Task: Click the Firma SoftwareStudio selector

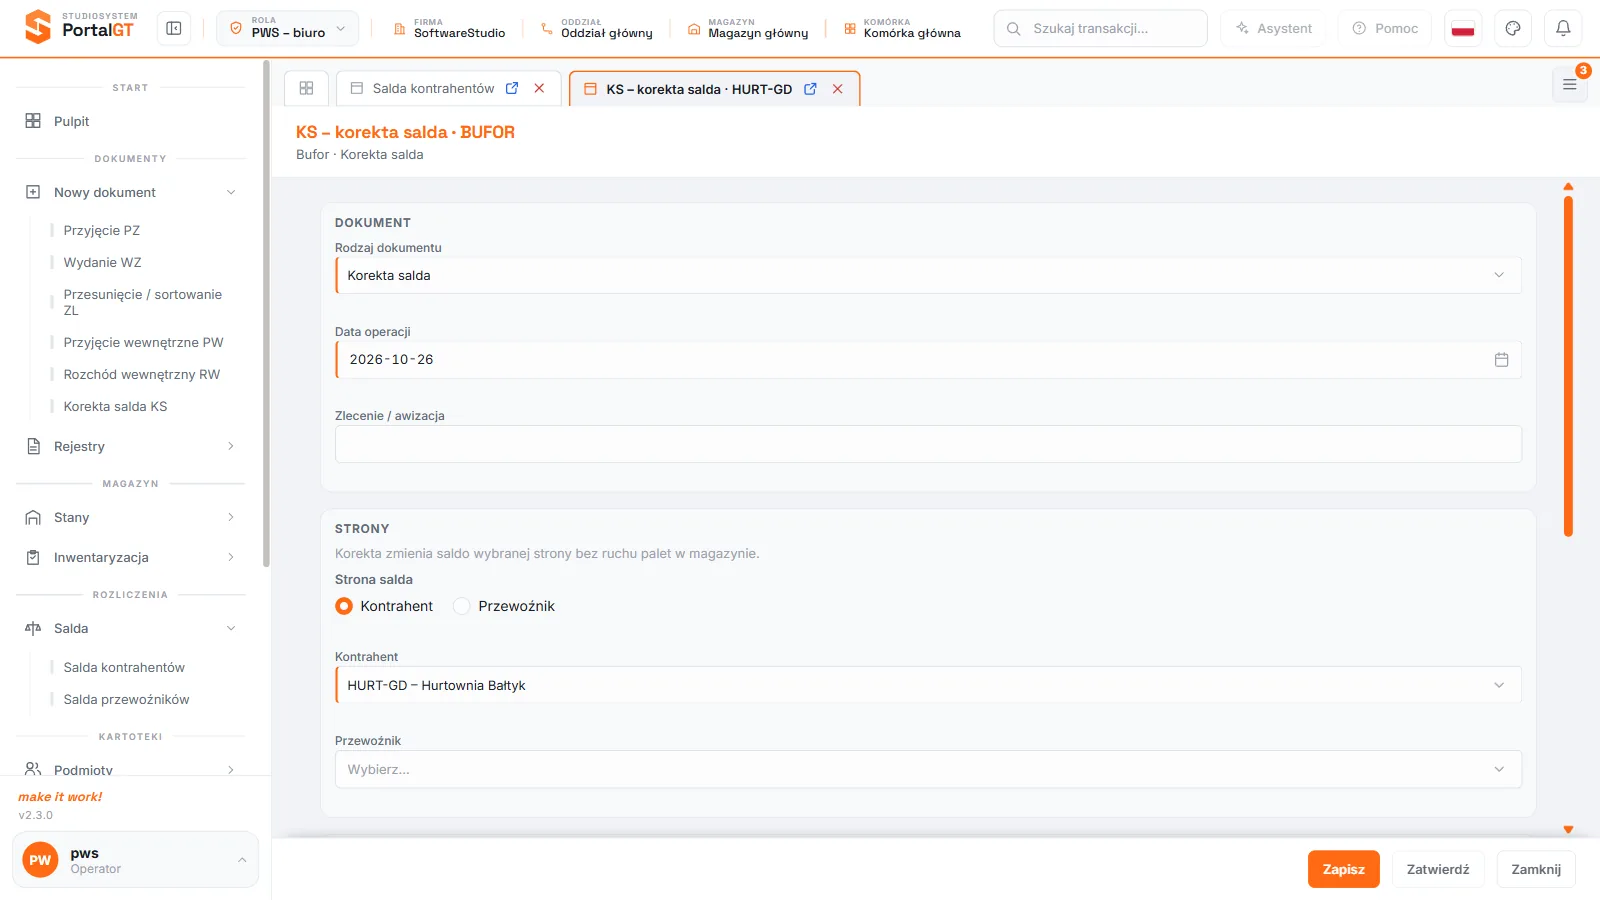Action: (449, 28)
